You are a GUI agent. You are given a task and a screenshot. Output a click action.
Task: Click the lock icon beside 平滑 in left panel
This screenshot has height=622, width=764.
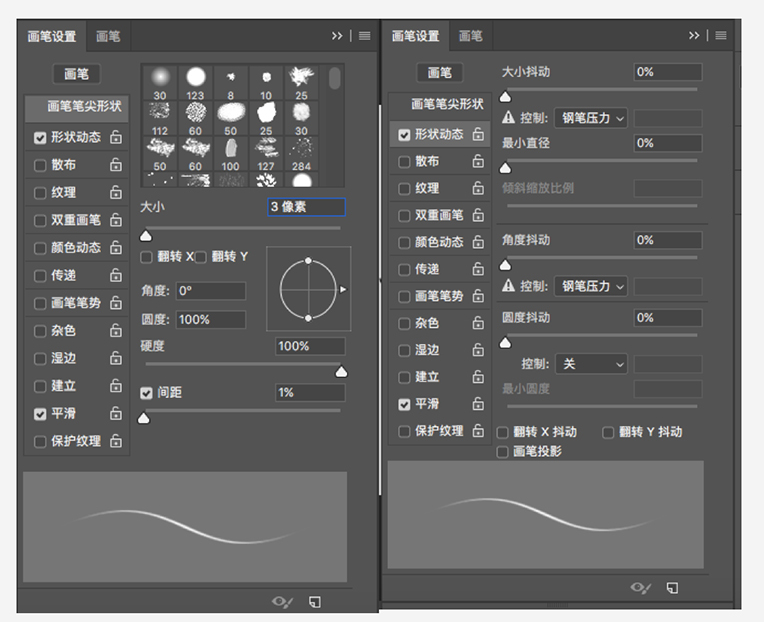click(116, 413)
